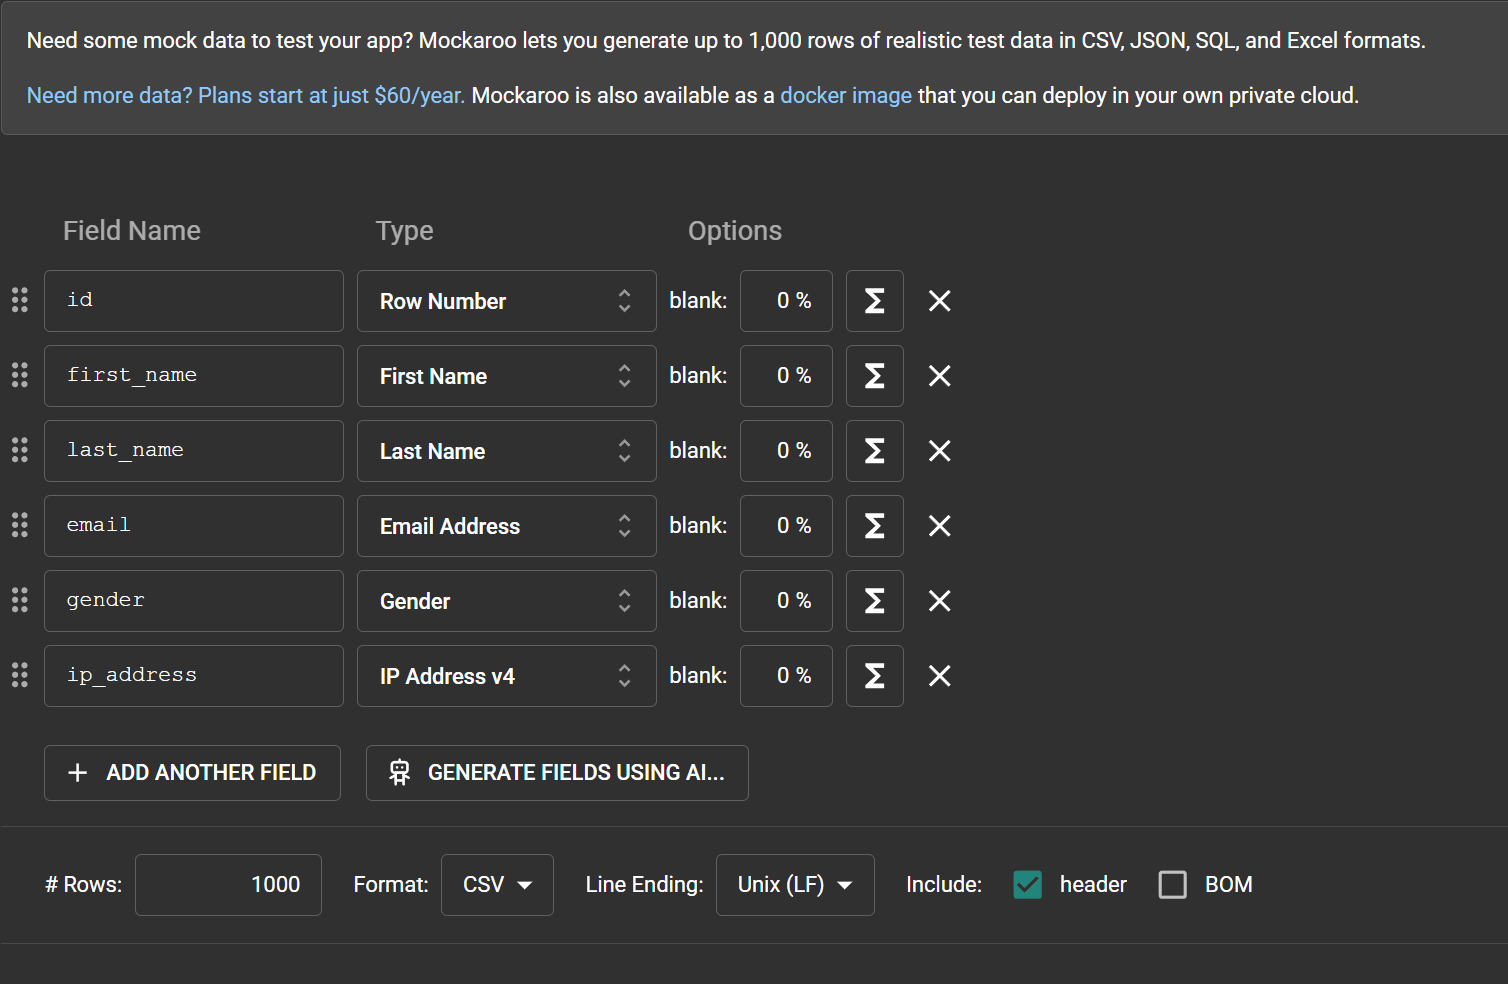Viewport: 1508px width, 984px height.
Task: Remove the last_name field with X
Action: click(x=939, y=451)
